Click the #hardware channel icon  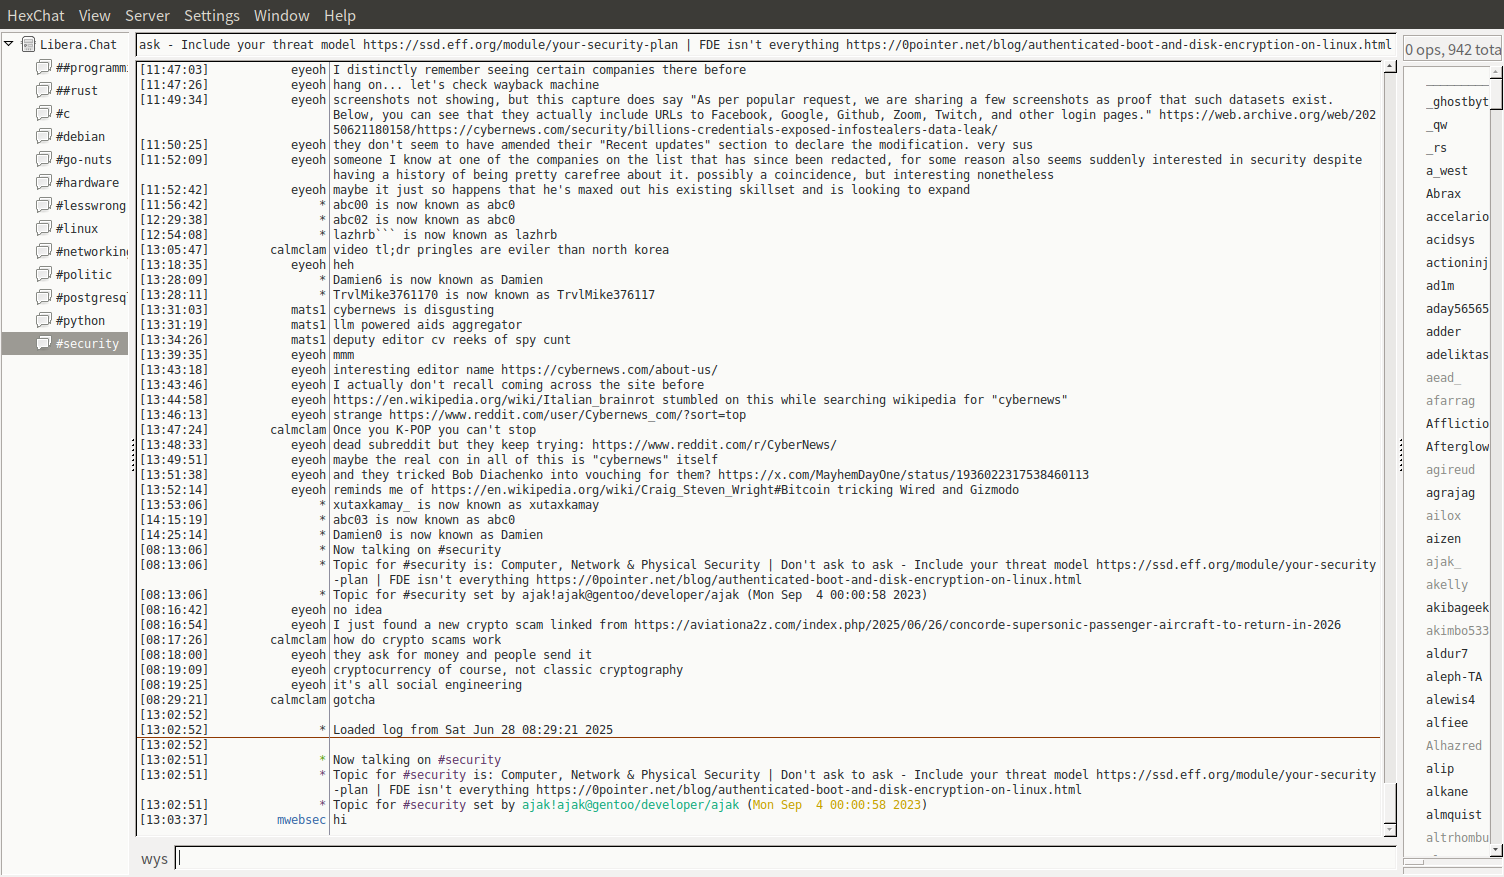[44, 182]
